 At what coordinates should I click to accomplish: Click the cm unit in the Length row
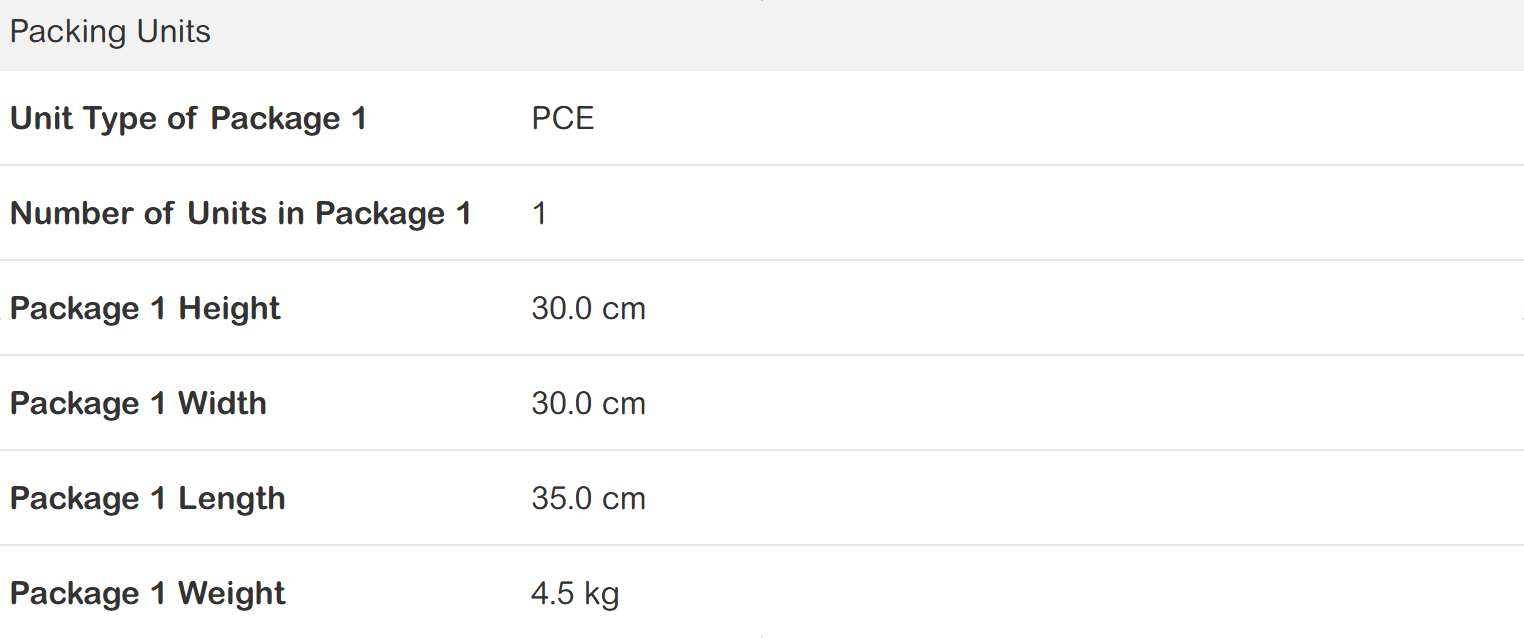(625, 499)
